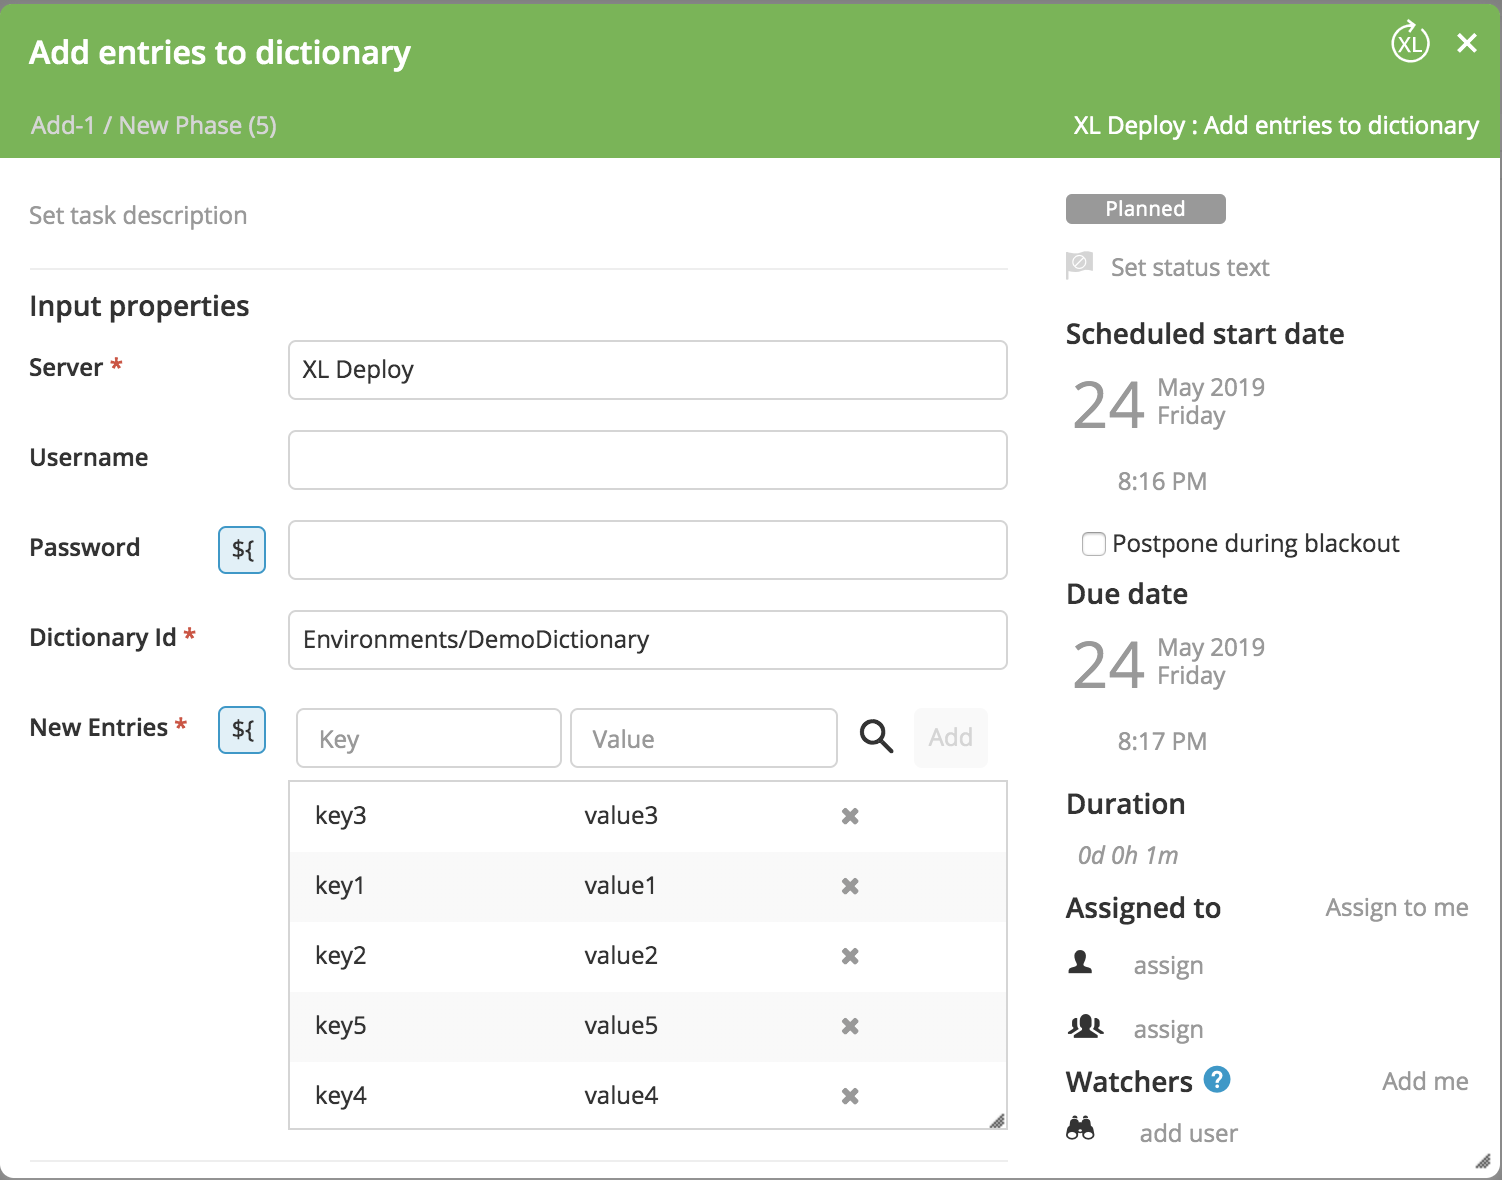Edit the duration 0d 0h 1m
Viewport: 1502px width, 1180px height.
(x=1128, y=855)
